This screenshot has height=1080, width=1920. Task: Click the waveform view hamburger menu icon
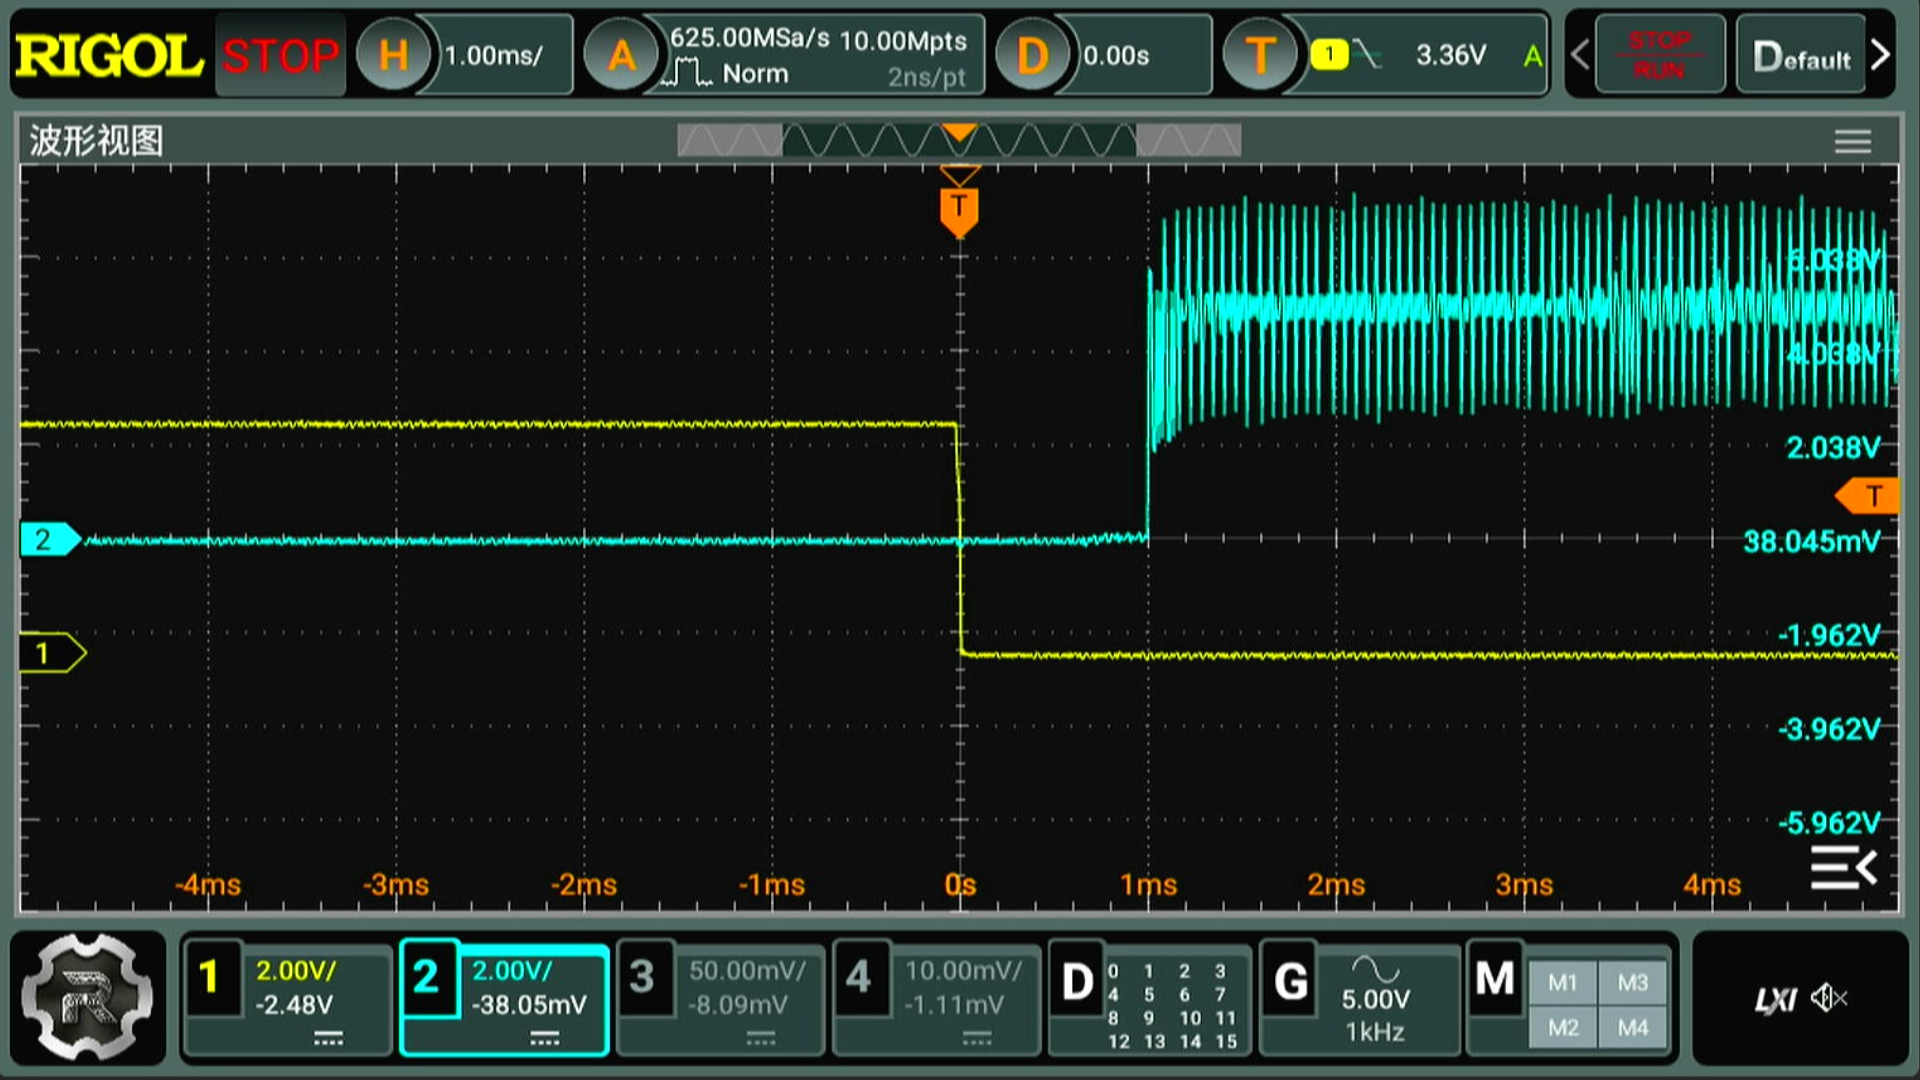tap(1852, 141)
